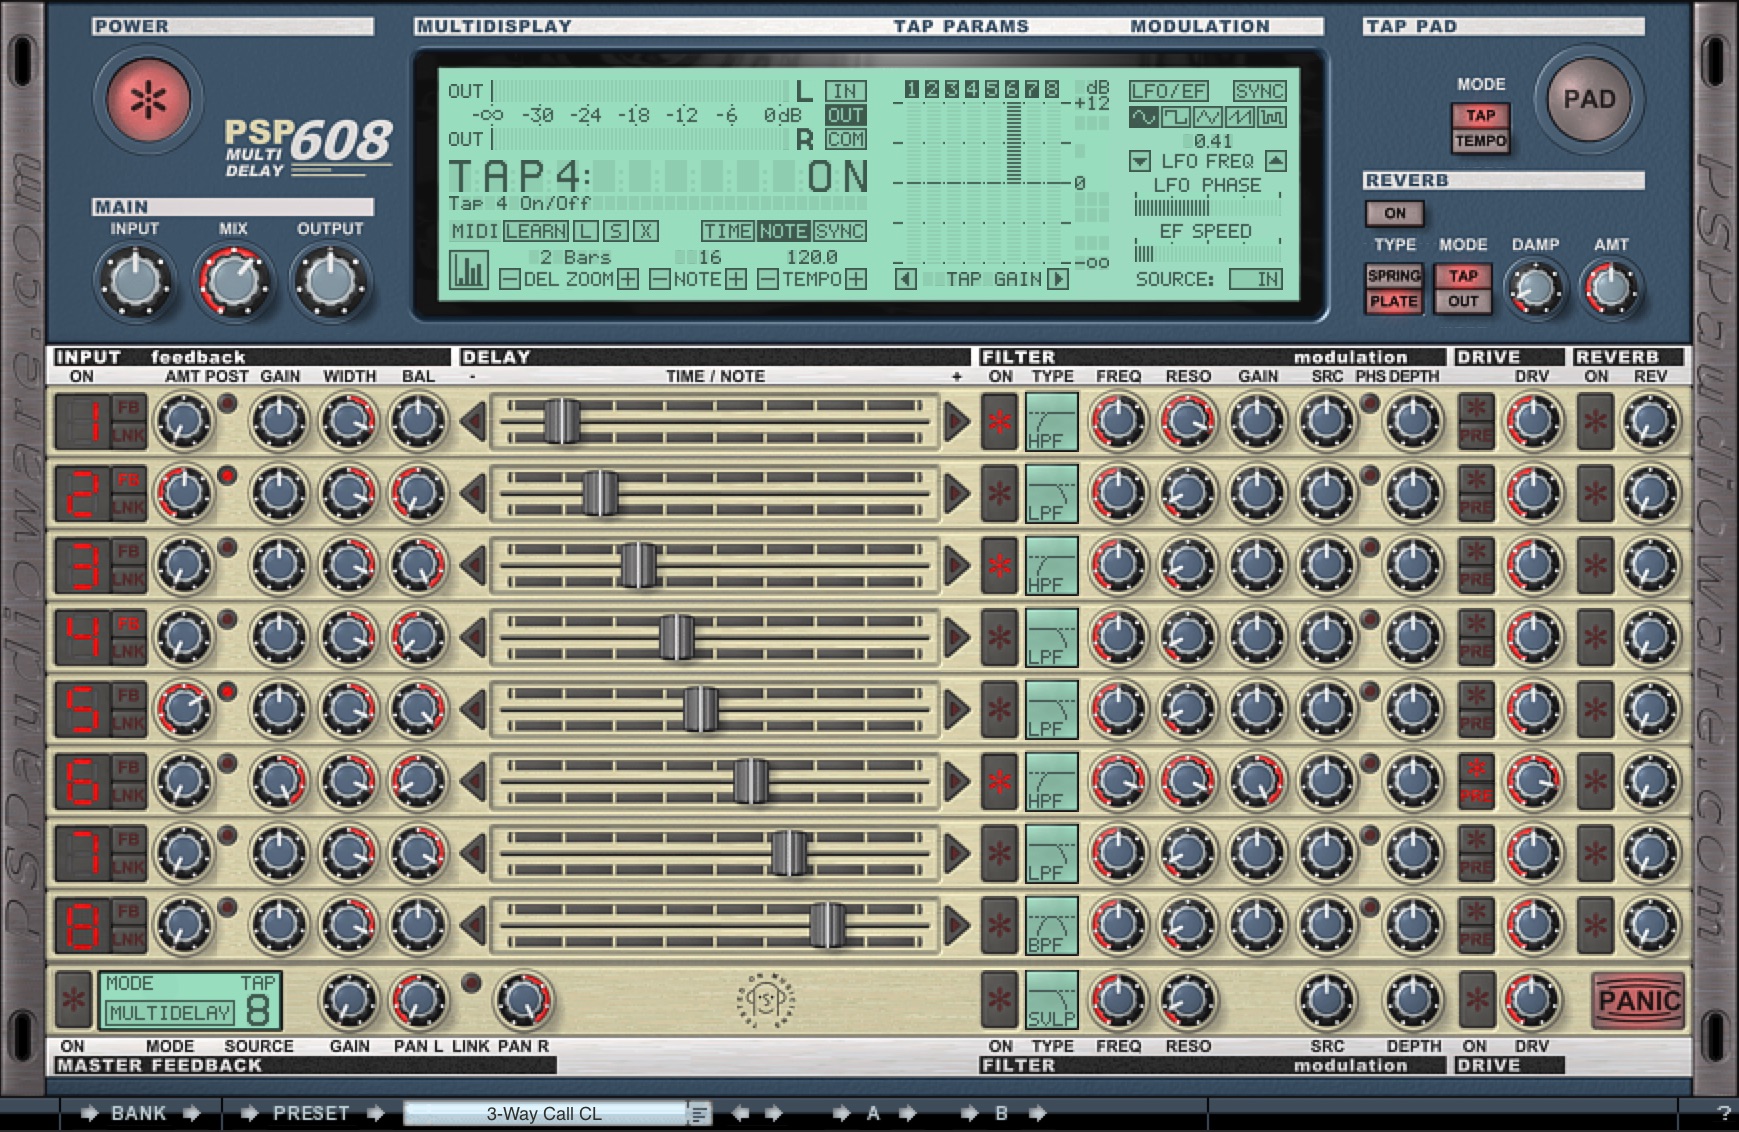The height and width of the screenshot is (1132, 1739).
Task: Click the left arrow beside TAP GAIN
Action: [x=906, y=280]
